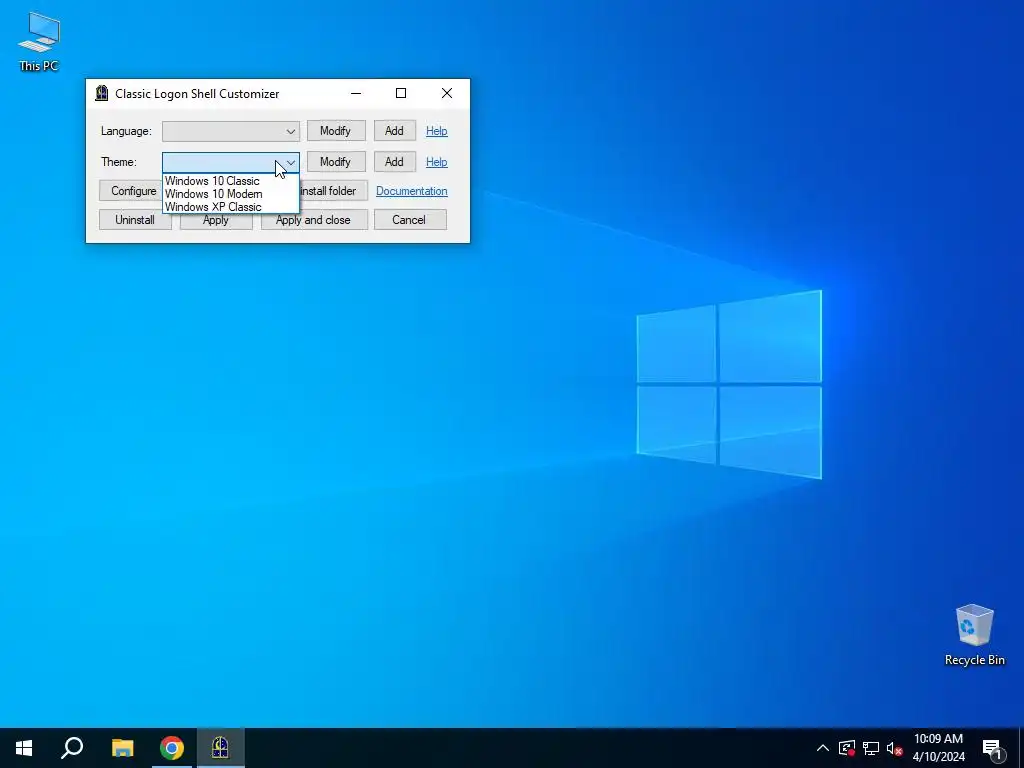Click the Apply button
Screen dimensions: 1024x768
pyautogui.click(x=216, y=221)
